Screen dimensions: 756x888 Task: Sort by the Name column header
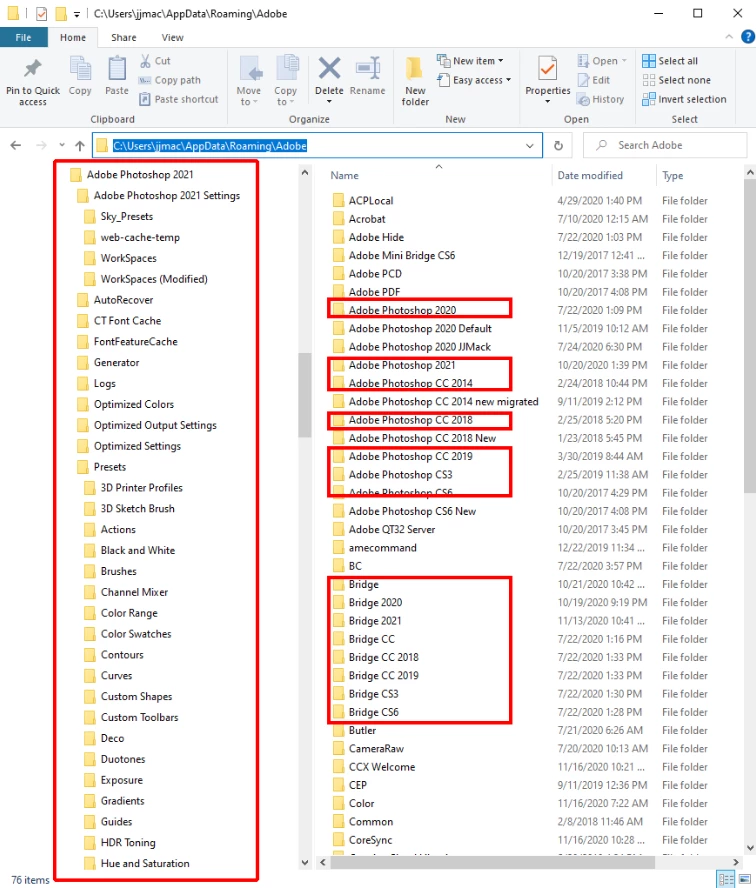click(344, 176)
